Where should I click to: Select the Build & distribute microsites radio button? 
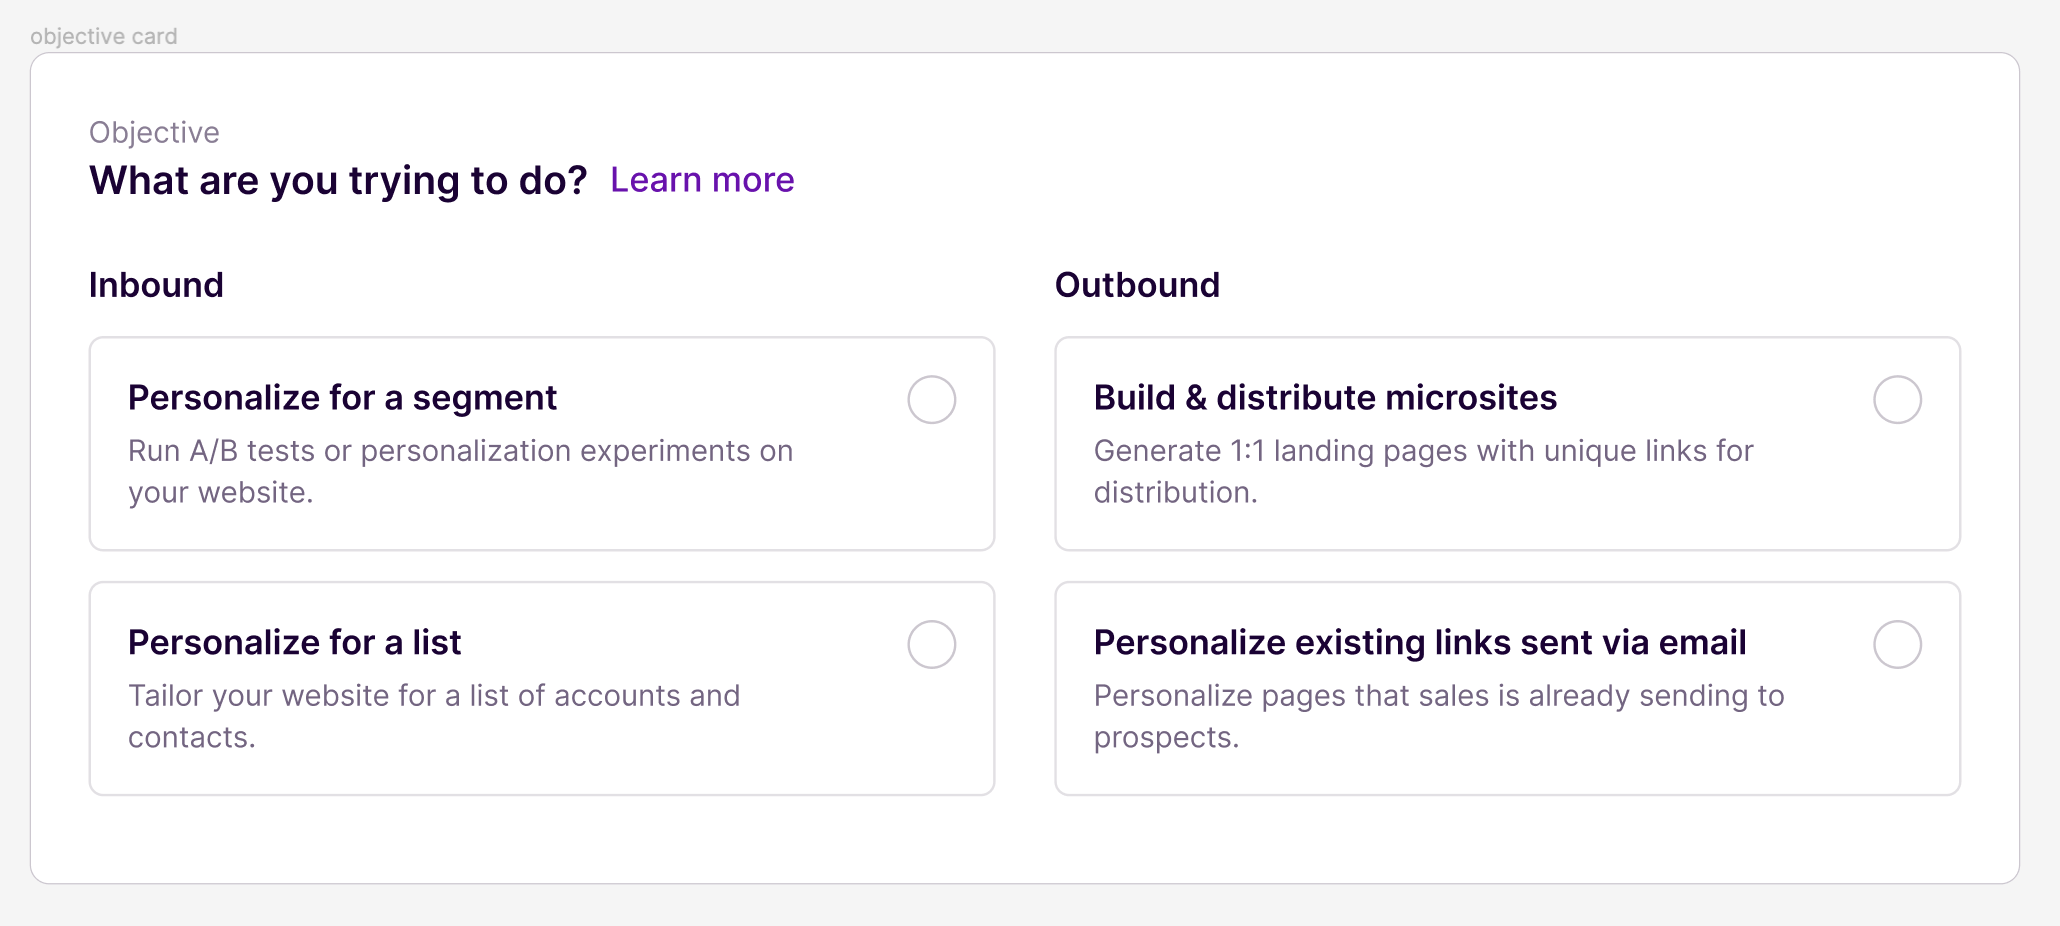point(1897,400)
